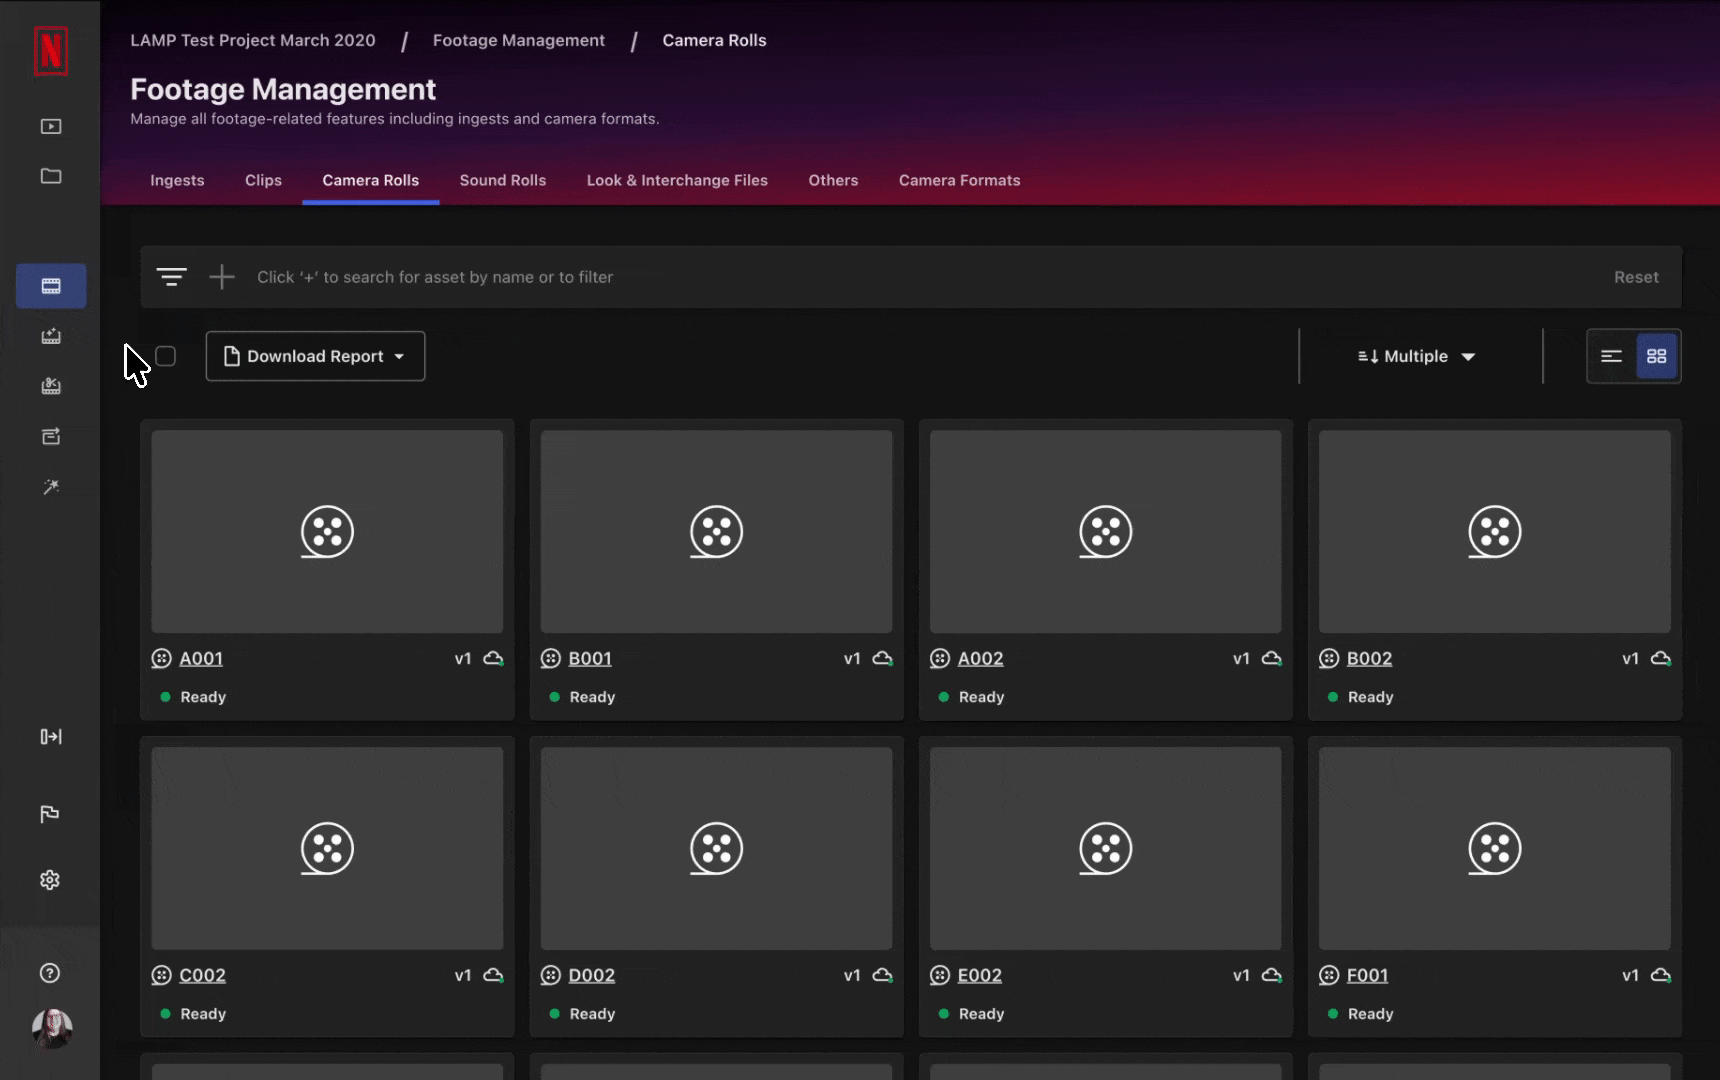Expand the Download Report dropdown
The height and width of the screenshot is (1080, 1720).
coord(315,356)
